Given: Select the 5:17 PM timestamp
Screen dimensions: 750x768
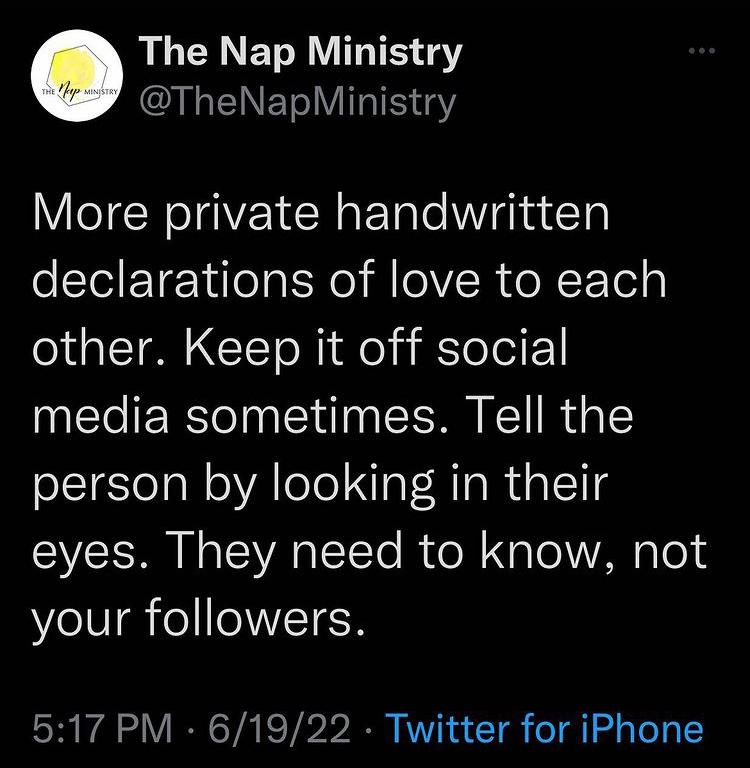Looking at the screenshot, I should click(102, 728).
